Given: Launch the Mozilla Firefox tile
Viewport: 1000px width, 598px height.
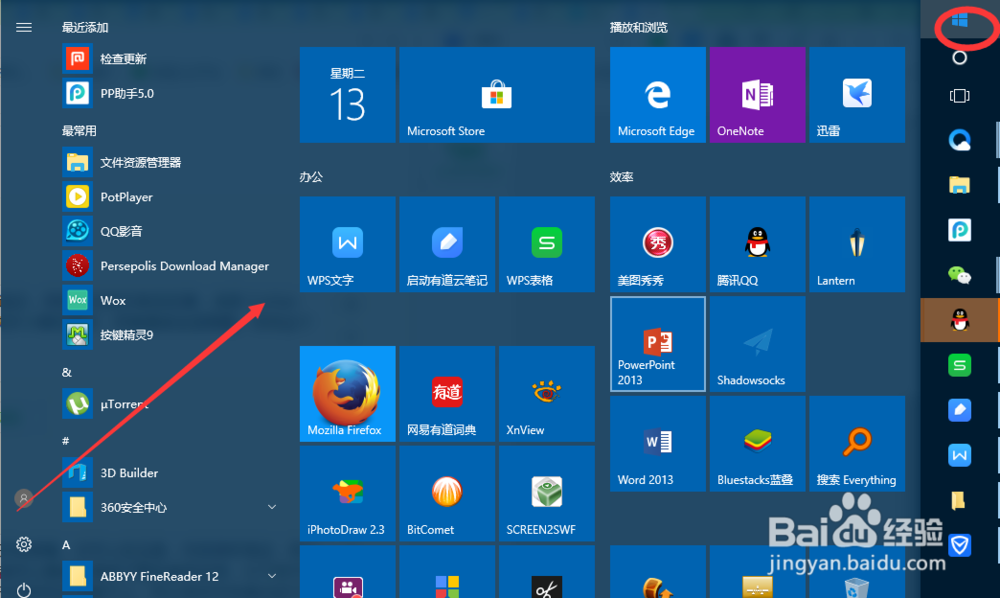Looking at the screenshot, I should click(346, 393).
